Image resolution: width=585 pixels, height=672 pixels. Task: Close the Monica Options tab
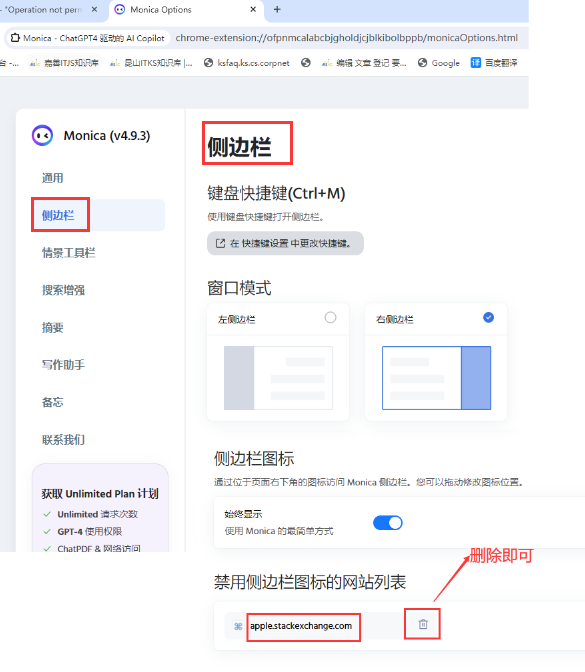253,9
